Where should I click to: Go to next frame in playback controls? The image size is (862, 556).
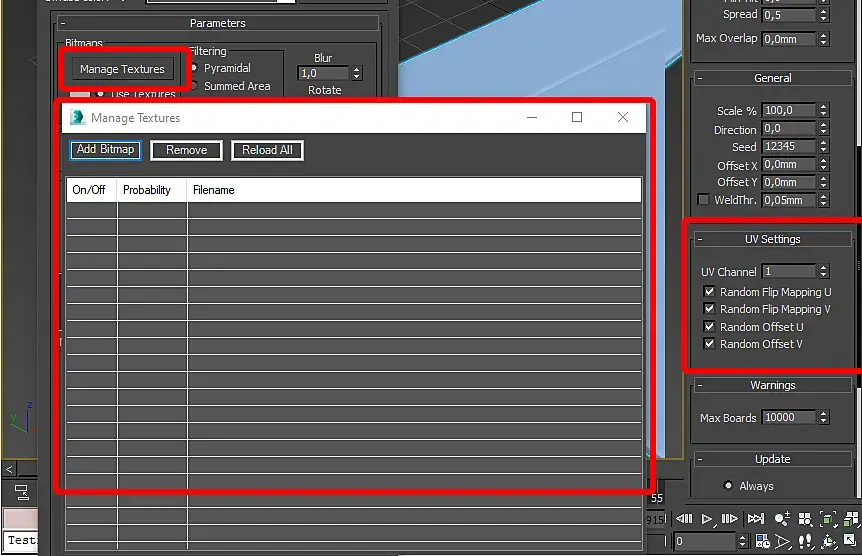(730, 519)
